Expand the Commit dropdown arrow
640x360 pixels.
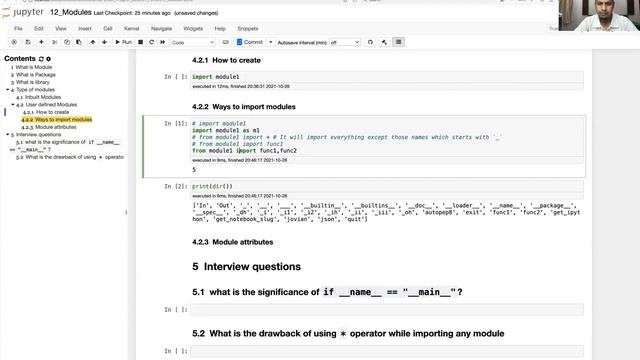pos(270,42)
